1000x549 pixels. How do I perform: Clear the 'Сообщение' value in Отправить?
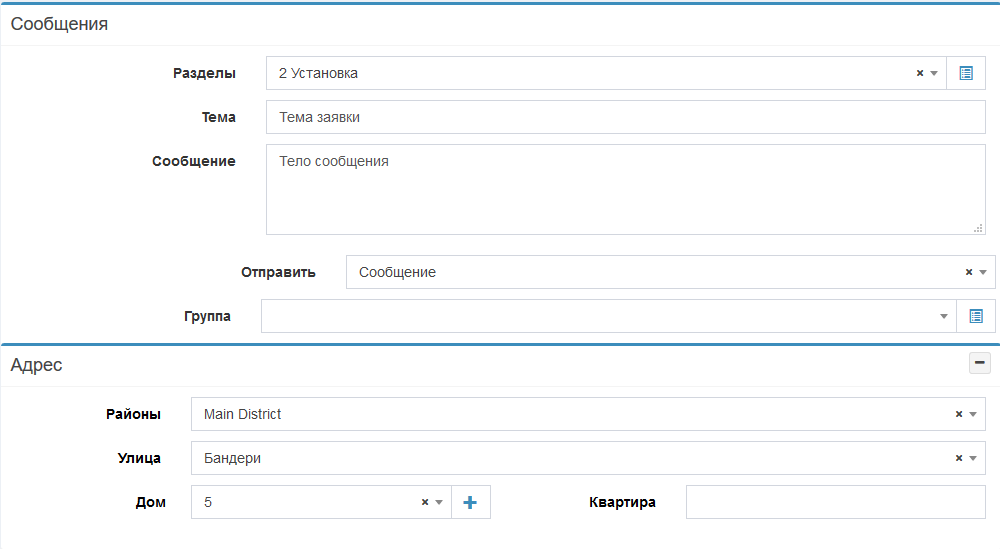click(968, 272)
